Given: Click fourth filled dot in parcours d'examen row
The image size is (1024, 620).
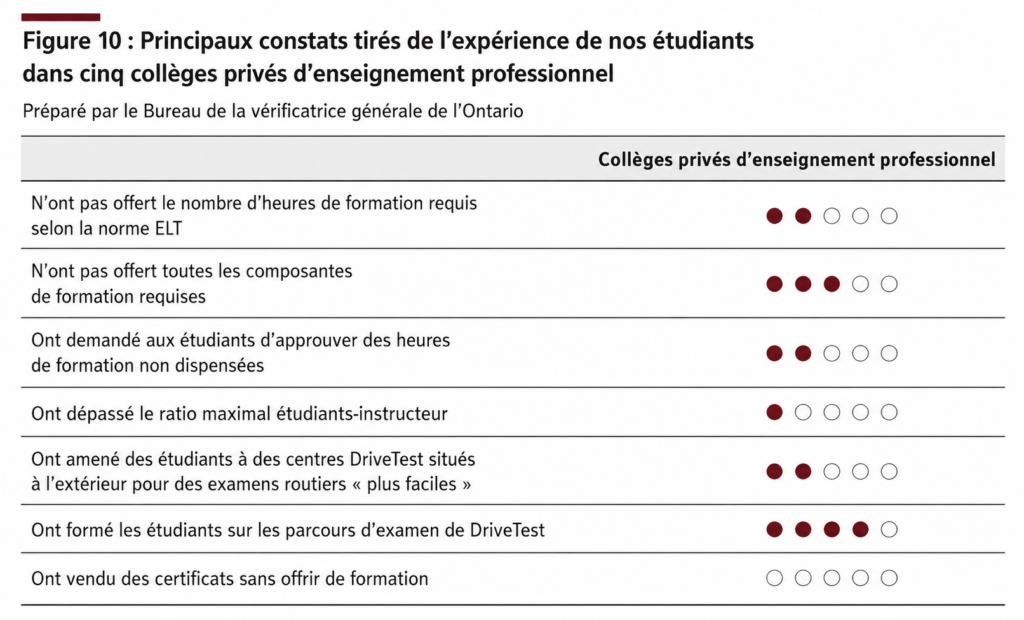Looking at the screenshot, I should click(861, 529).
